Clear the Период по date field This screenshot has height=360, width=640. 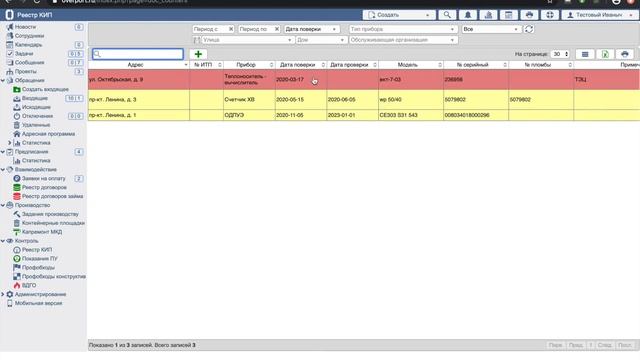[277, 29]
